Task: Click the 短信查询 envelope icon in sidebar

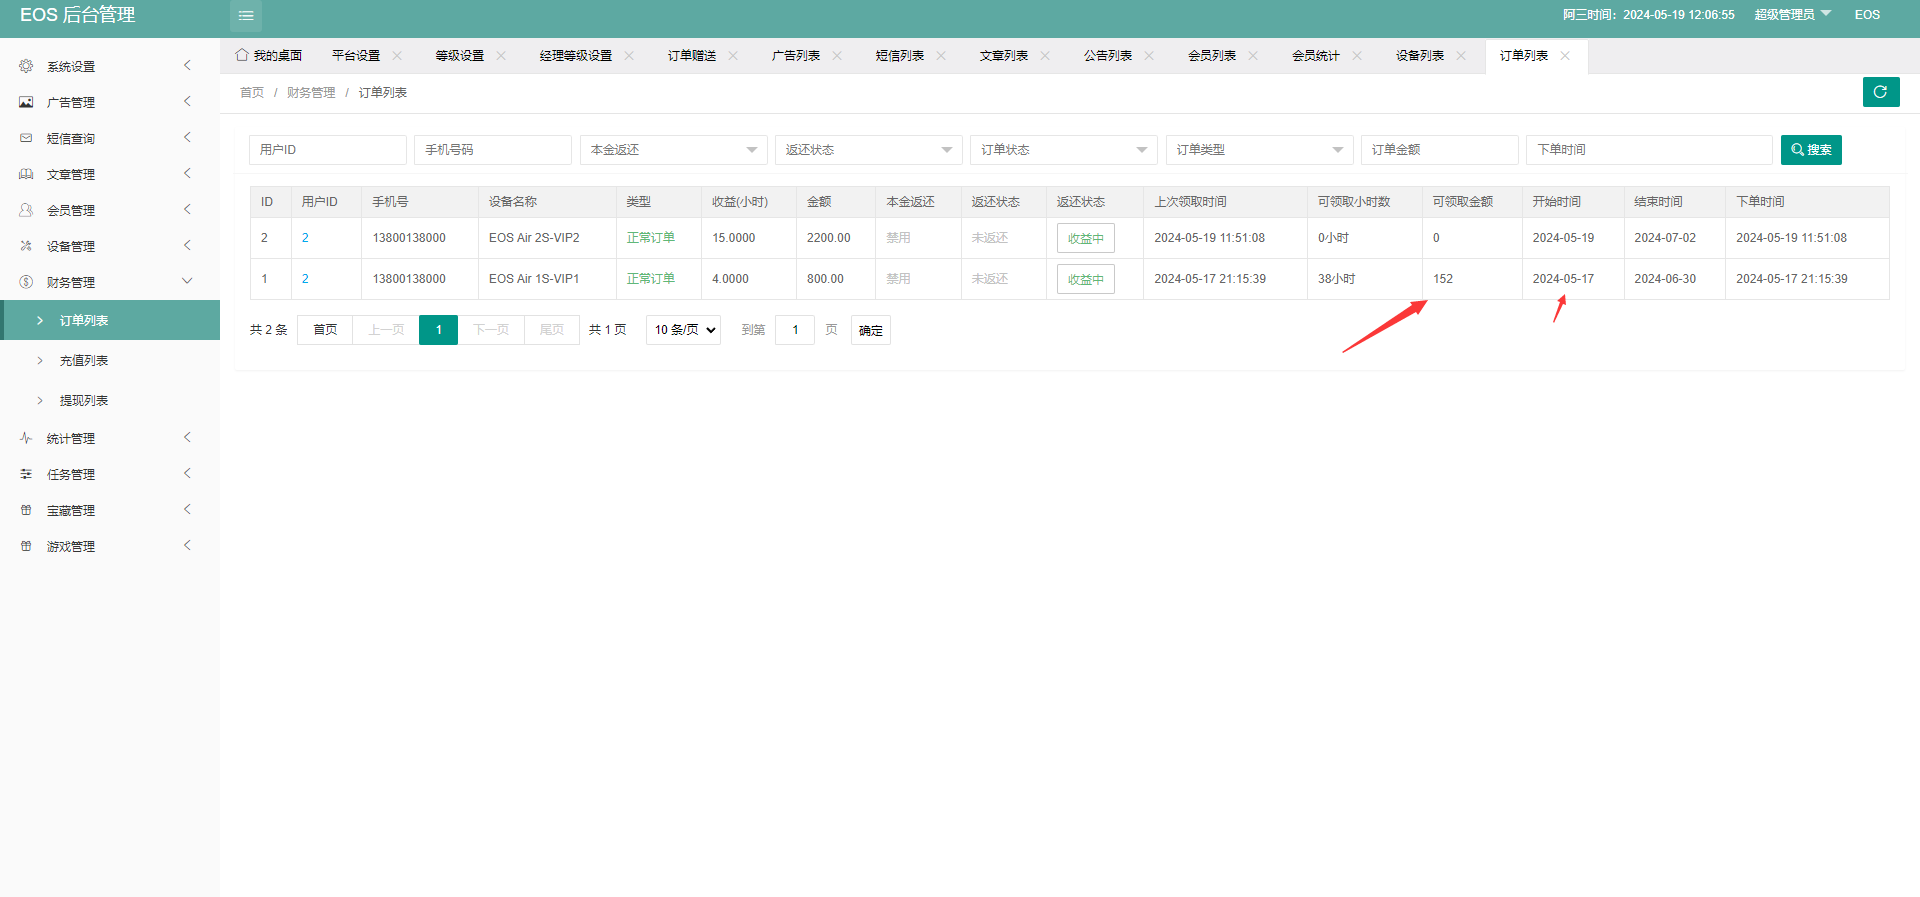Action: [26, 138]
